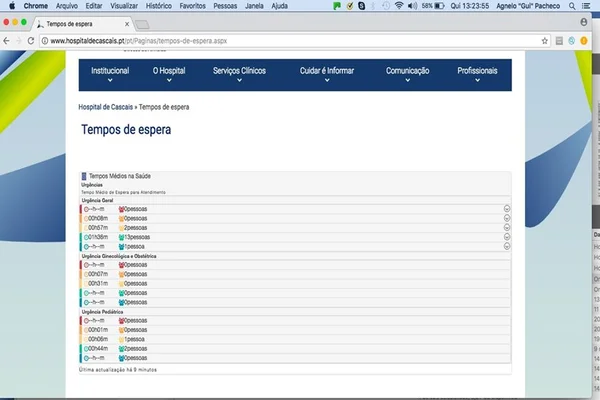The width and height of the screenshot is (600, 400).
Task: Open the Histórico menu
Action: tap(158, 6)
